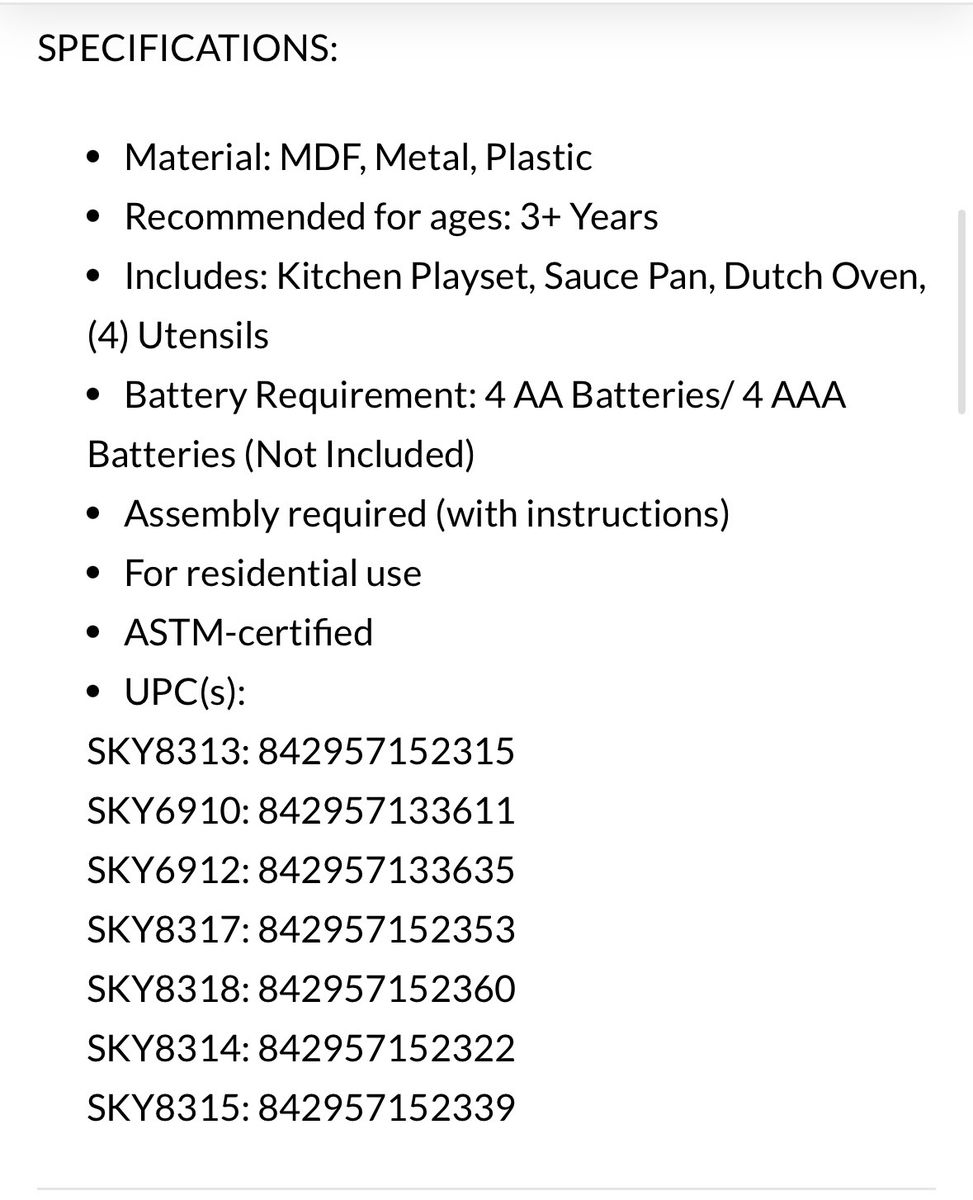
Task: Click the (4) Utensils text
Action: pyautogui.click(x=178, y=336)
